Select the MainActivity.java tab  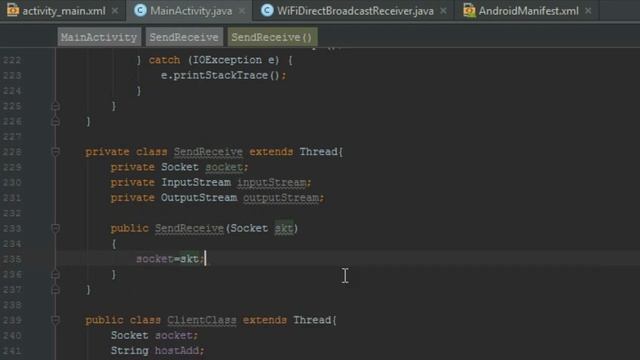click(x=191, y=11)
